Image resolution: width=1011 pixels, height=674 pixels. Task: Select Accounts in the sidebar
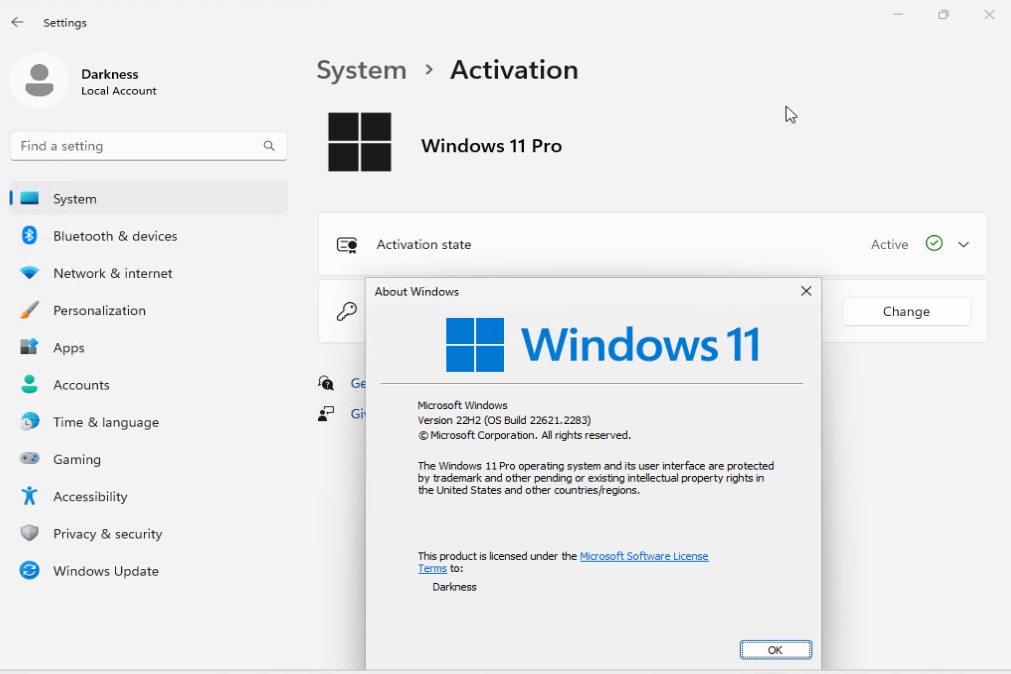pos(149,385)
